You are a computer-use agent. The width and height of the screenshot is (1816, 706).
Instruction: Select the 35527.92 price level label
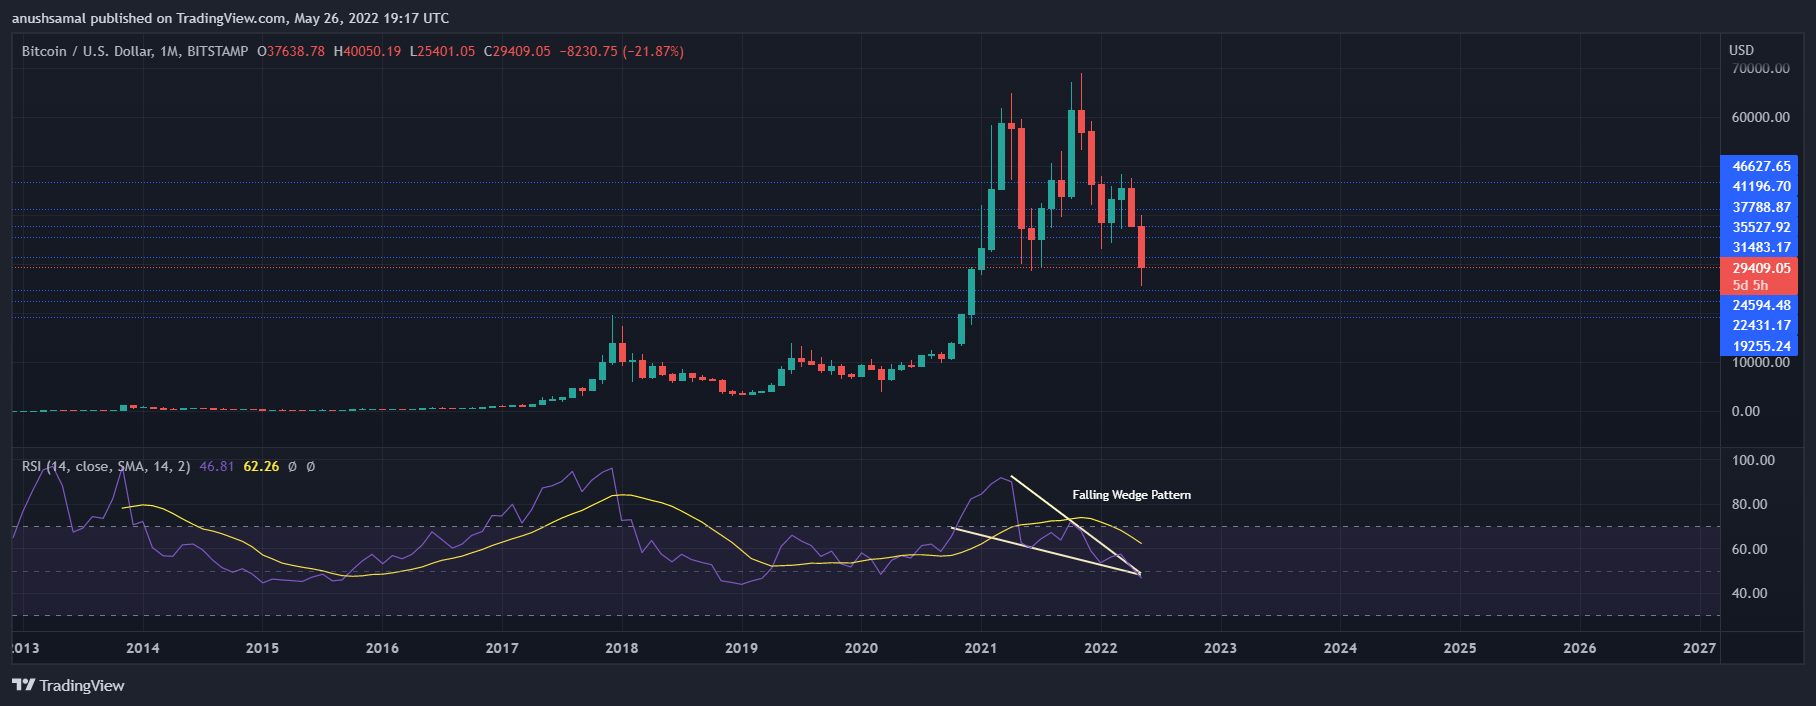tap(1758, 227)
